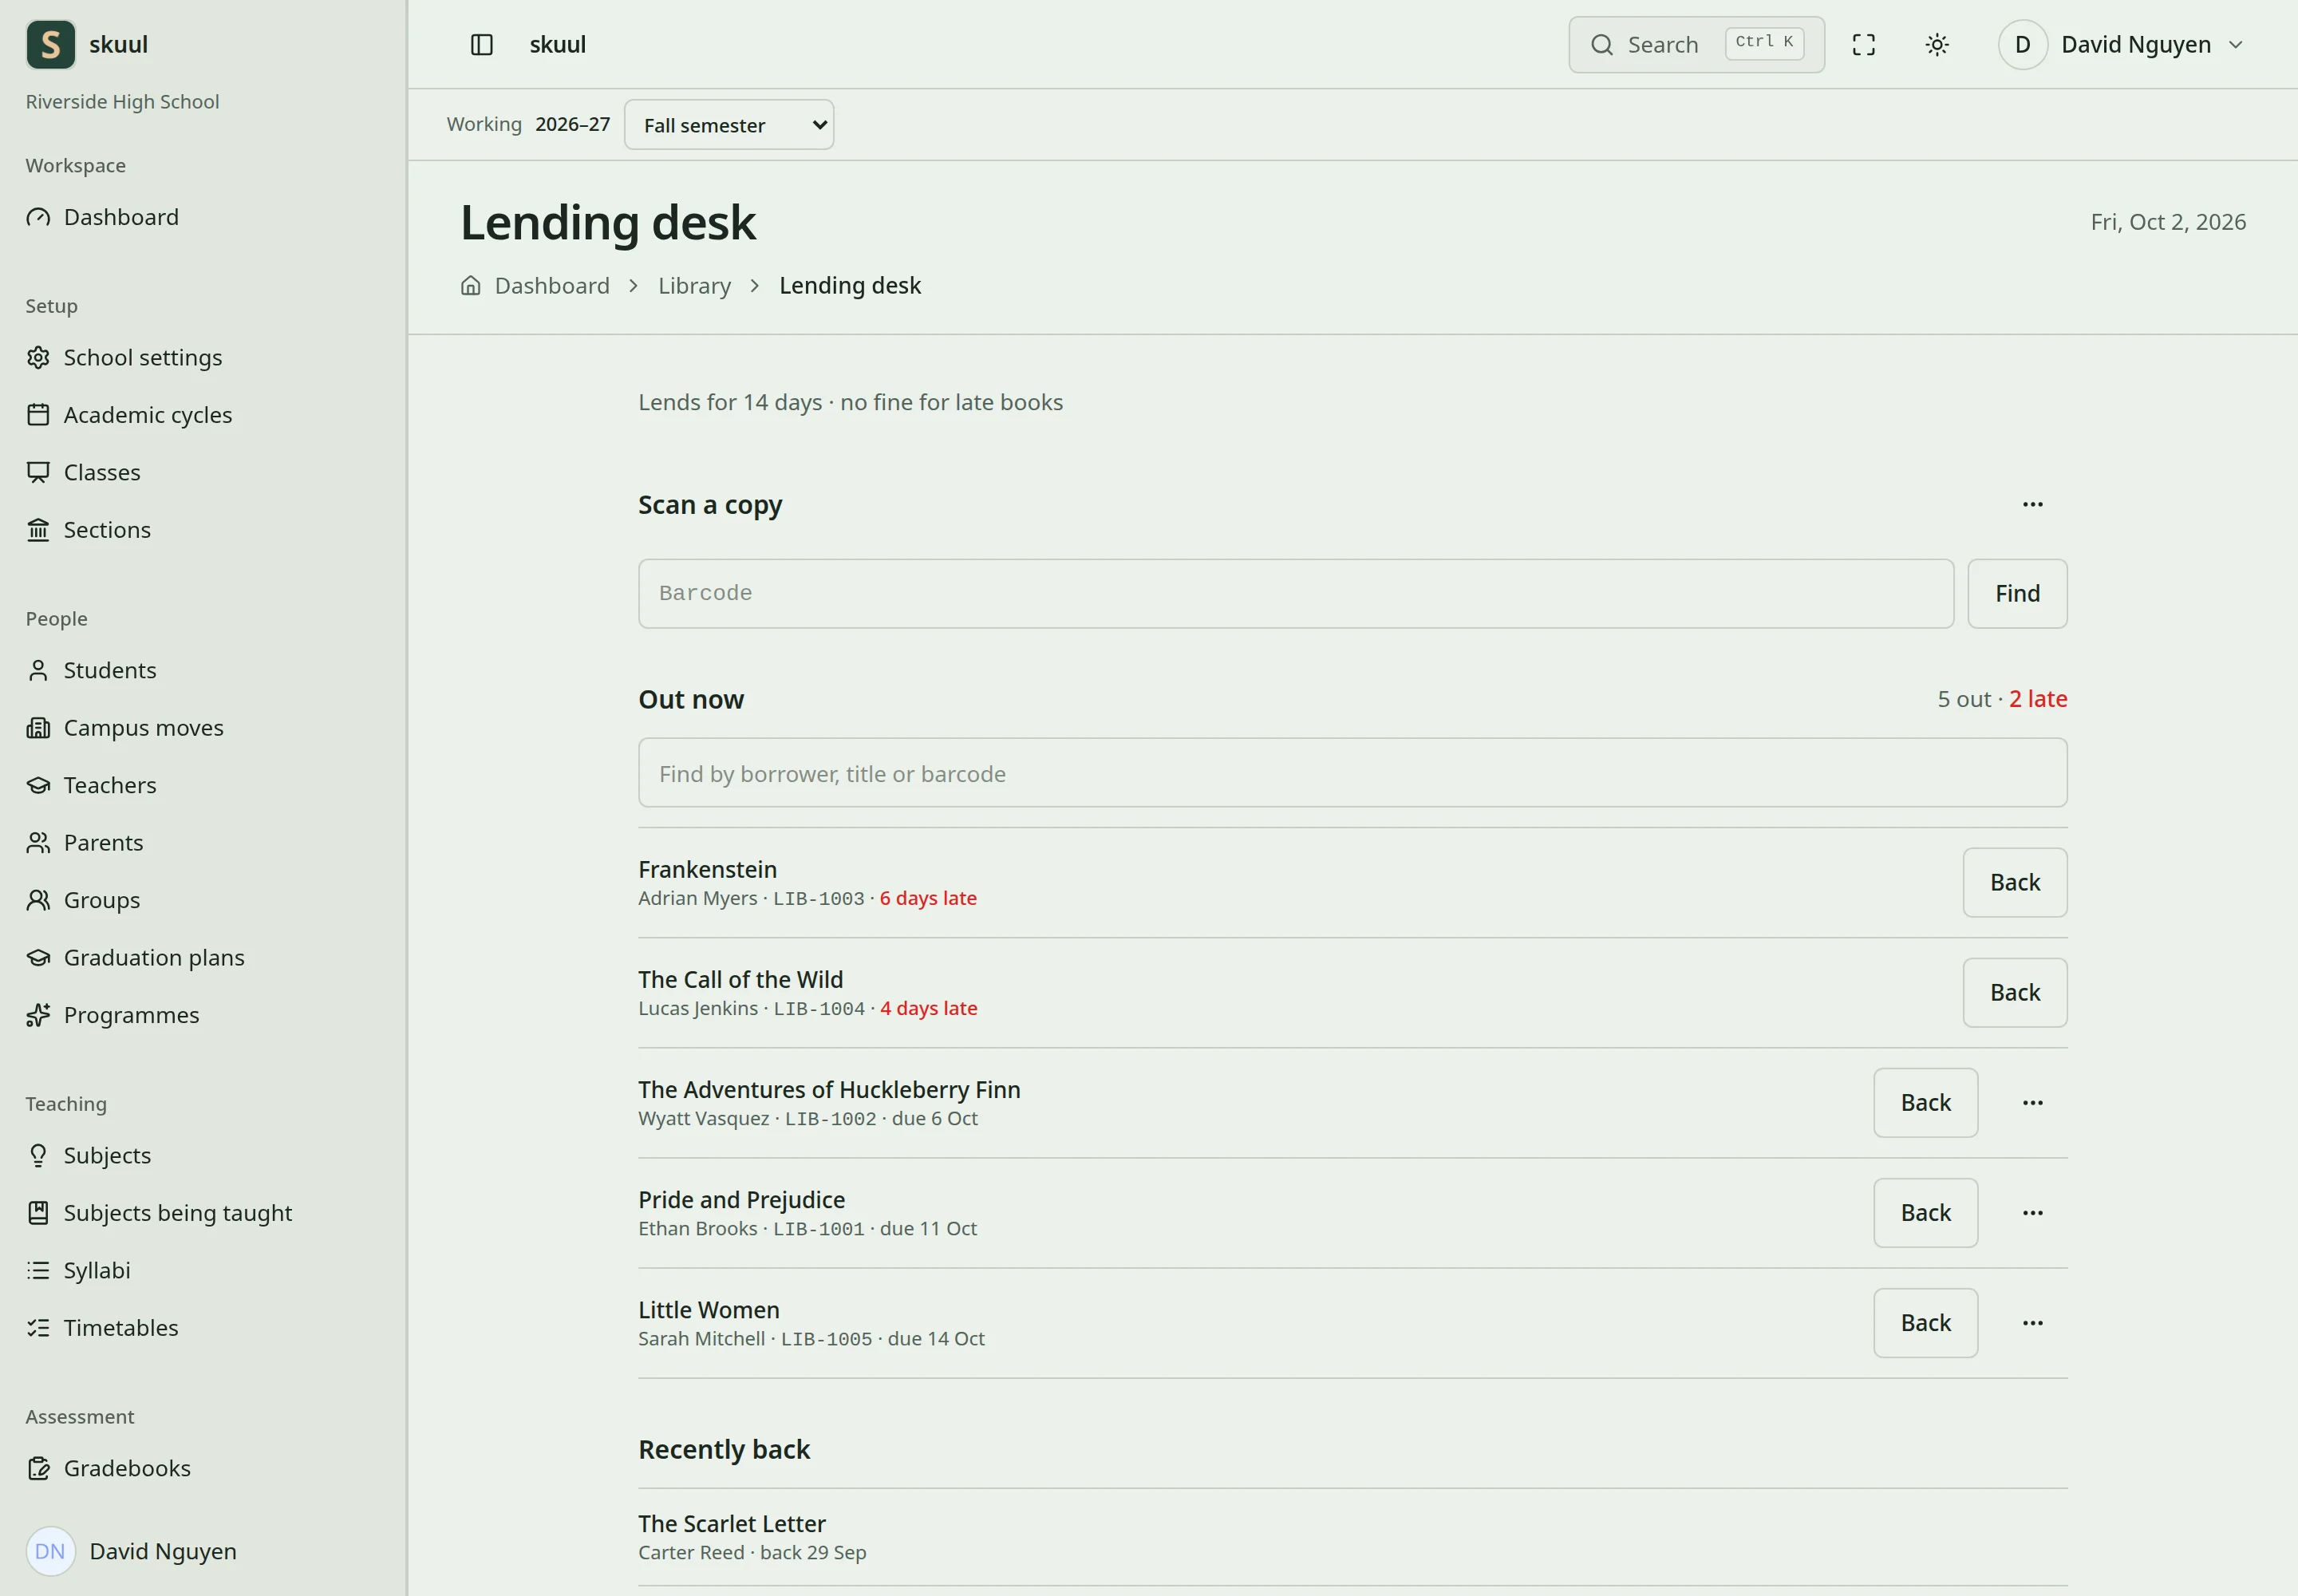
Task: Open Academic cycles calendar icon
Action: click(x=38, y=414)
